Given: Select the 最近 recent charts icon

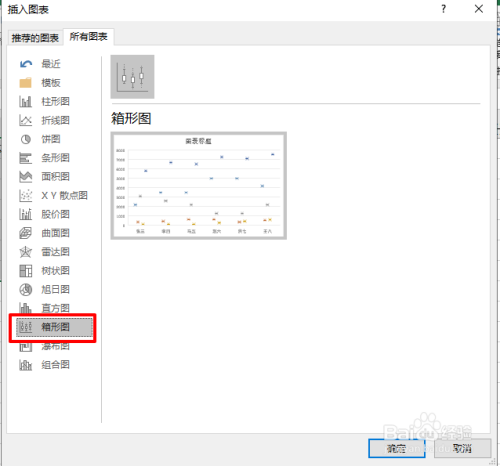Looking at the screenshot, I should [26, 64].
